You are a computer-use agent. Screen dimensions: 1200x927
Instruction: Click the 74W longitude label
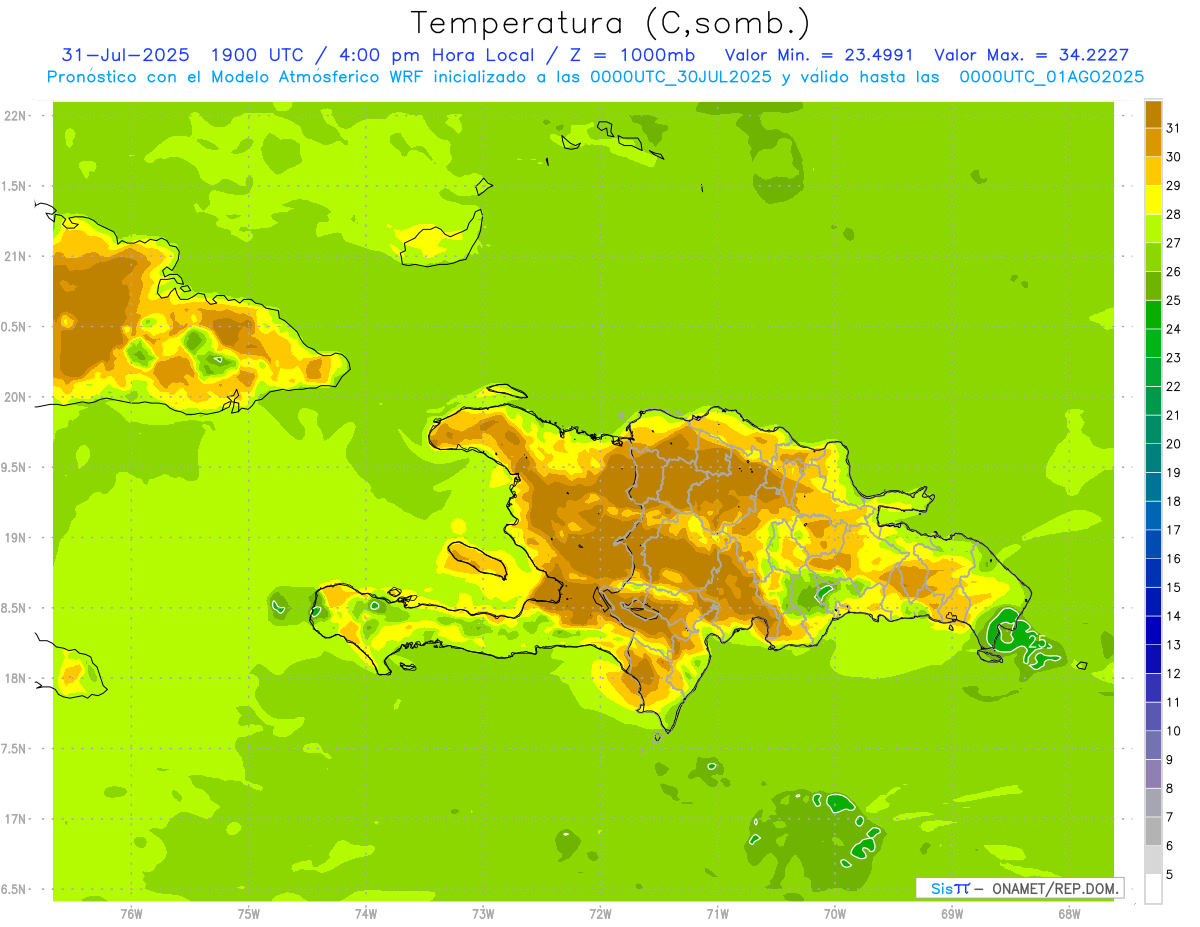366,913
